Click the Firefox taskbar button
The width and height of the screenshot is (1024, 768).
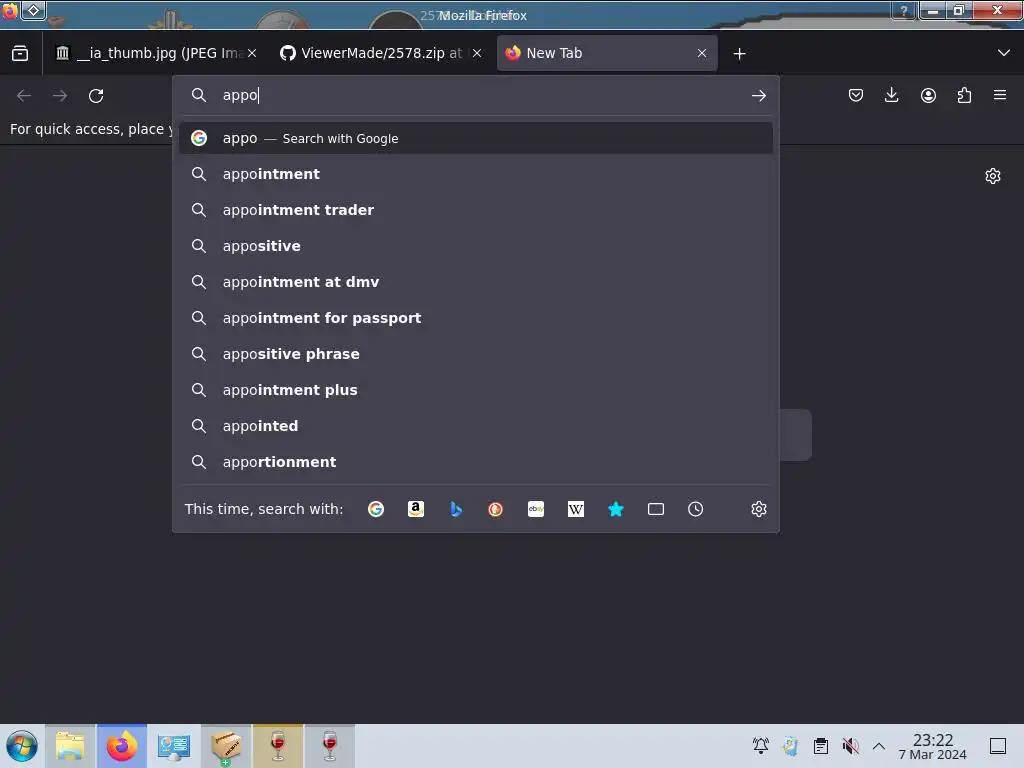point(122,746)
